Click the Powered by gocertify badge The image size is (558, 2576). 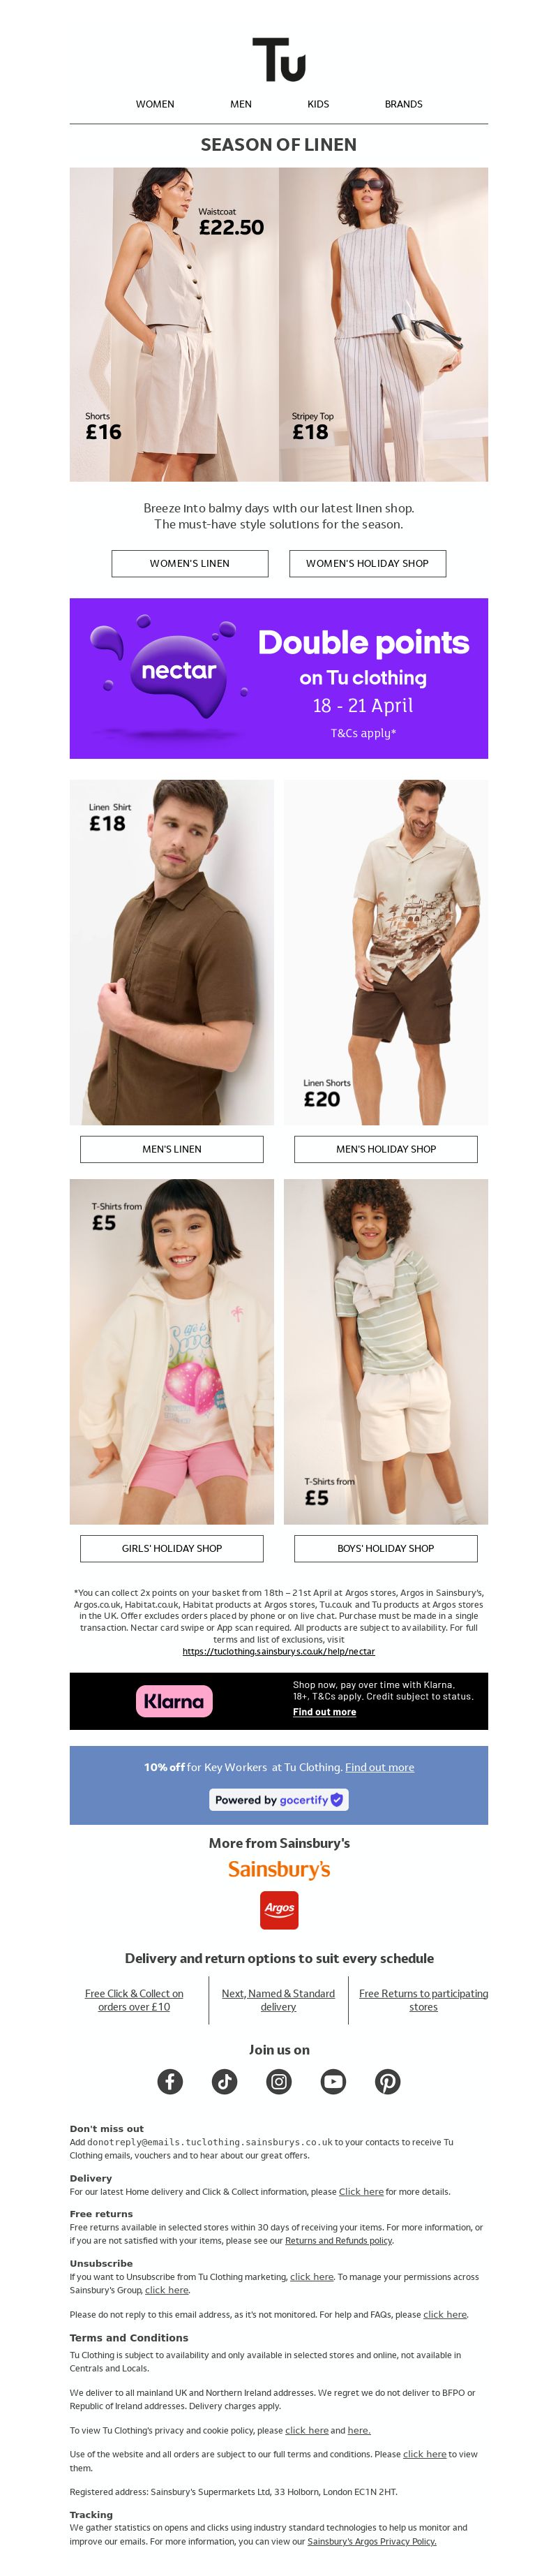(x=279, y=1799)
